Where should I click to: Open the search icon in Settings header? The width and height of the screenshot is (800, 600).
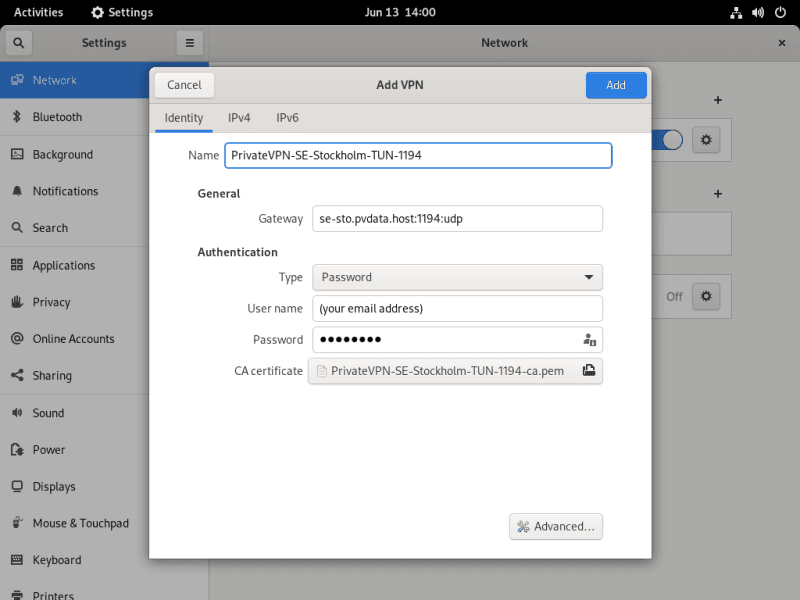pos(19,43)
